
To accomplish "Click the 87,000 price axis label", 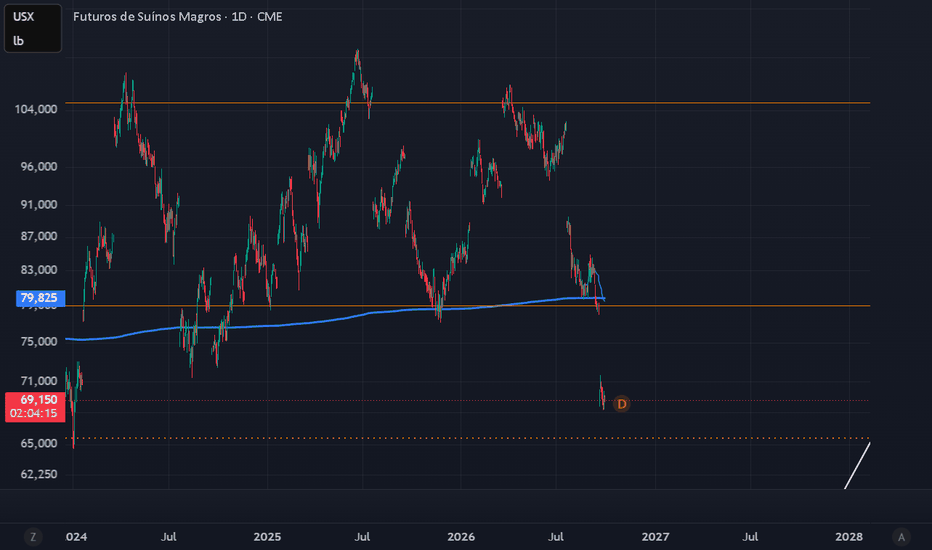I will 39,237.
